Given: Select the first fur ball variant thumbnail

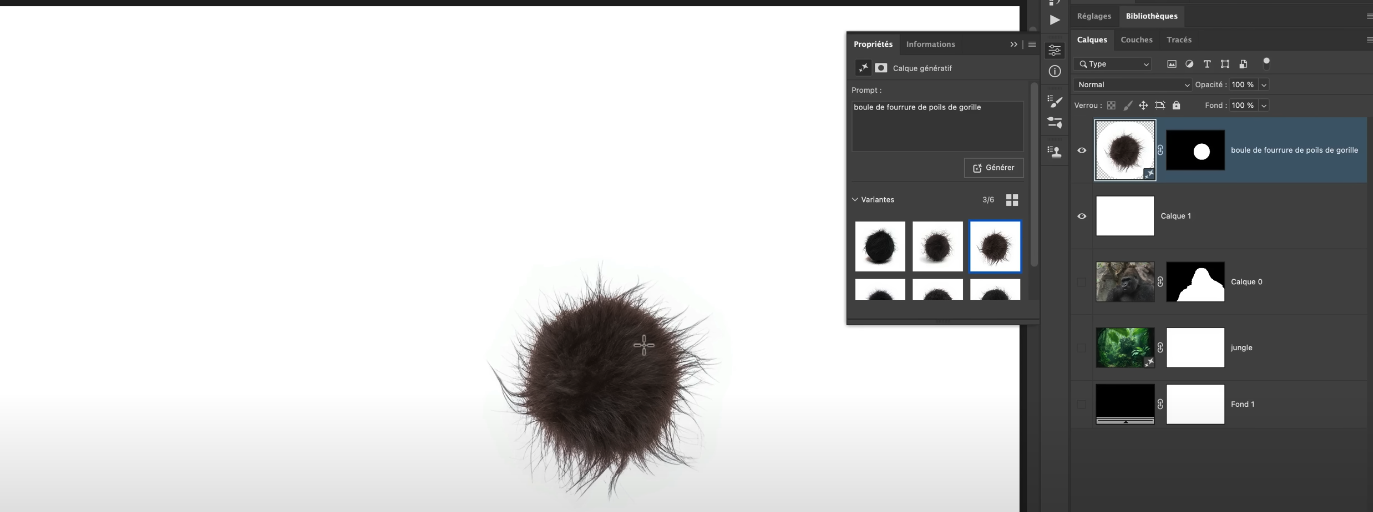Looking at the screenshot, I should coord(880,246).
